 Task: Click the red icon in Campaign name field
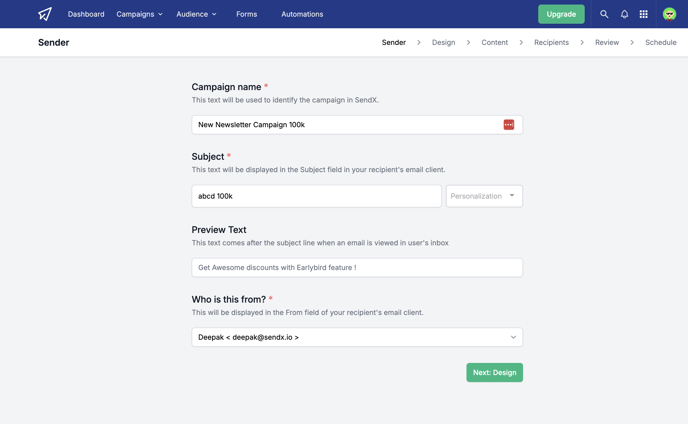(509, 125)
